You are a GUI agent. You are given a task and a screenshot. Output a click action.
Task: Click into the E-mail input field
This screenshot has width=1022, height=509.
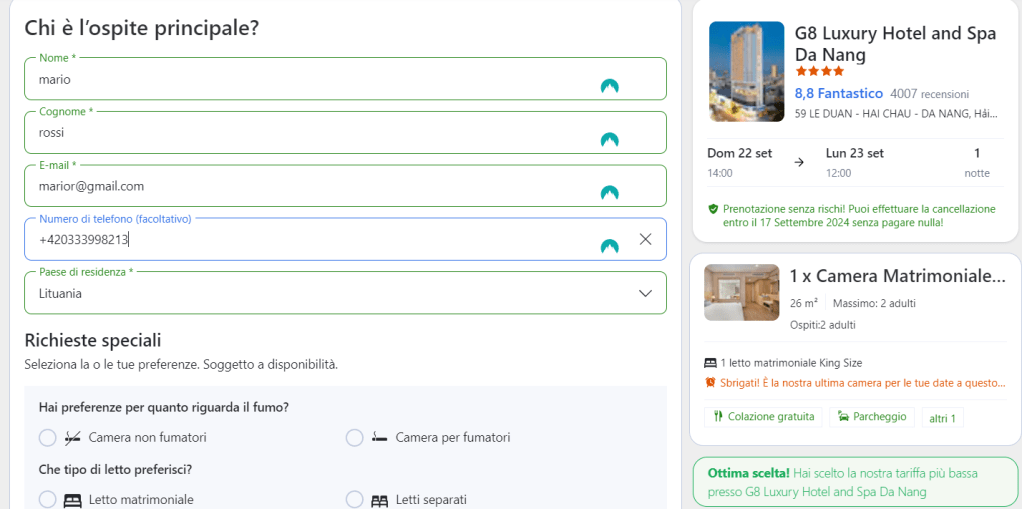click(300, 186)
